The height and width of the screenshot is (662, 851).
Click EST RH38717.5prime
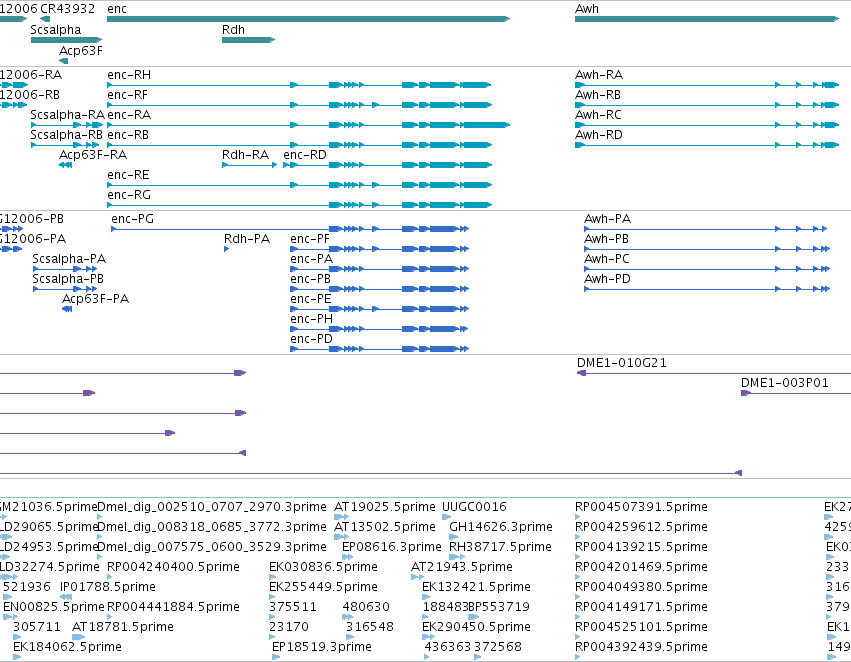point(500,547)
